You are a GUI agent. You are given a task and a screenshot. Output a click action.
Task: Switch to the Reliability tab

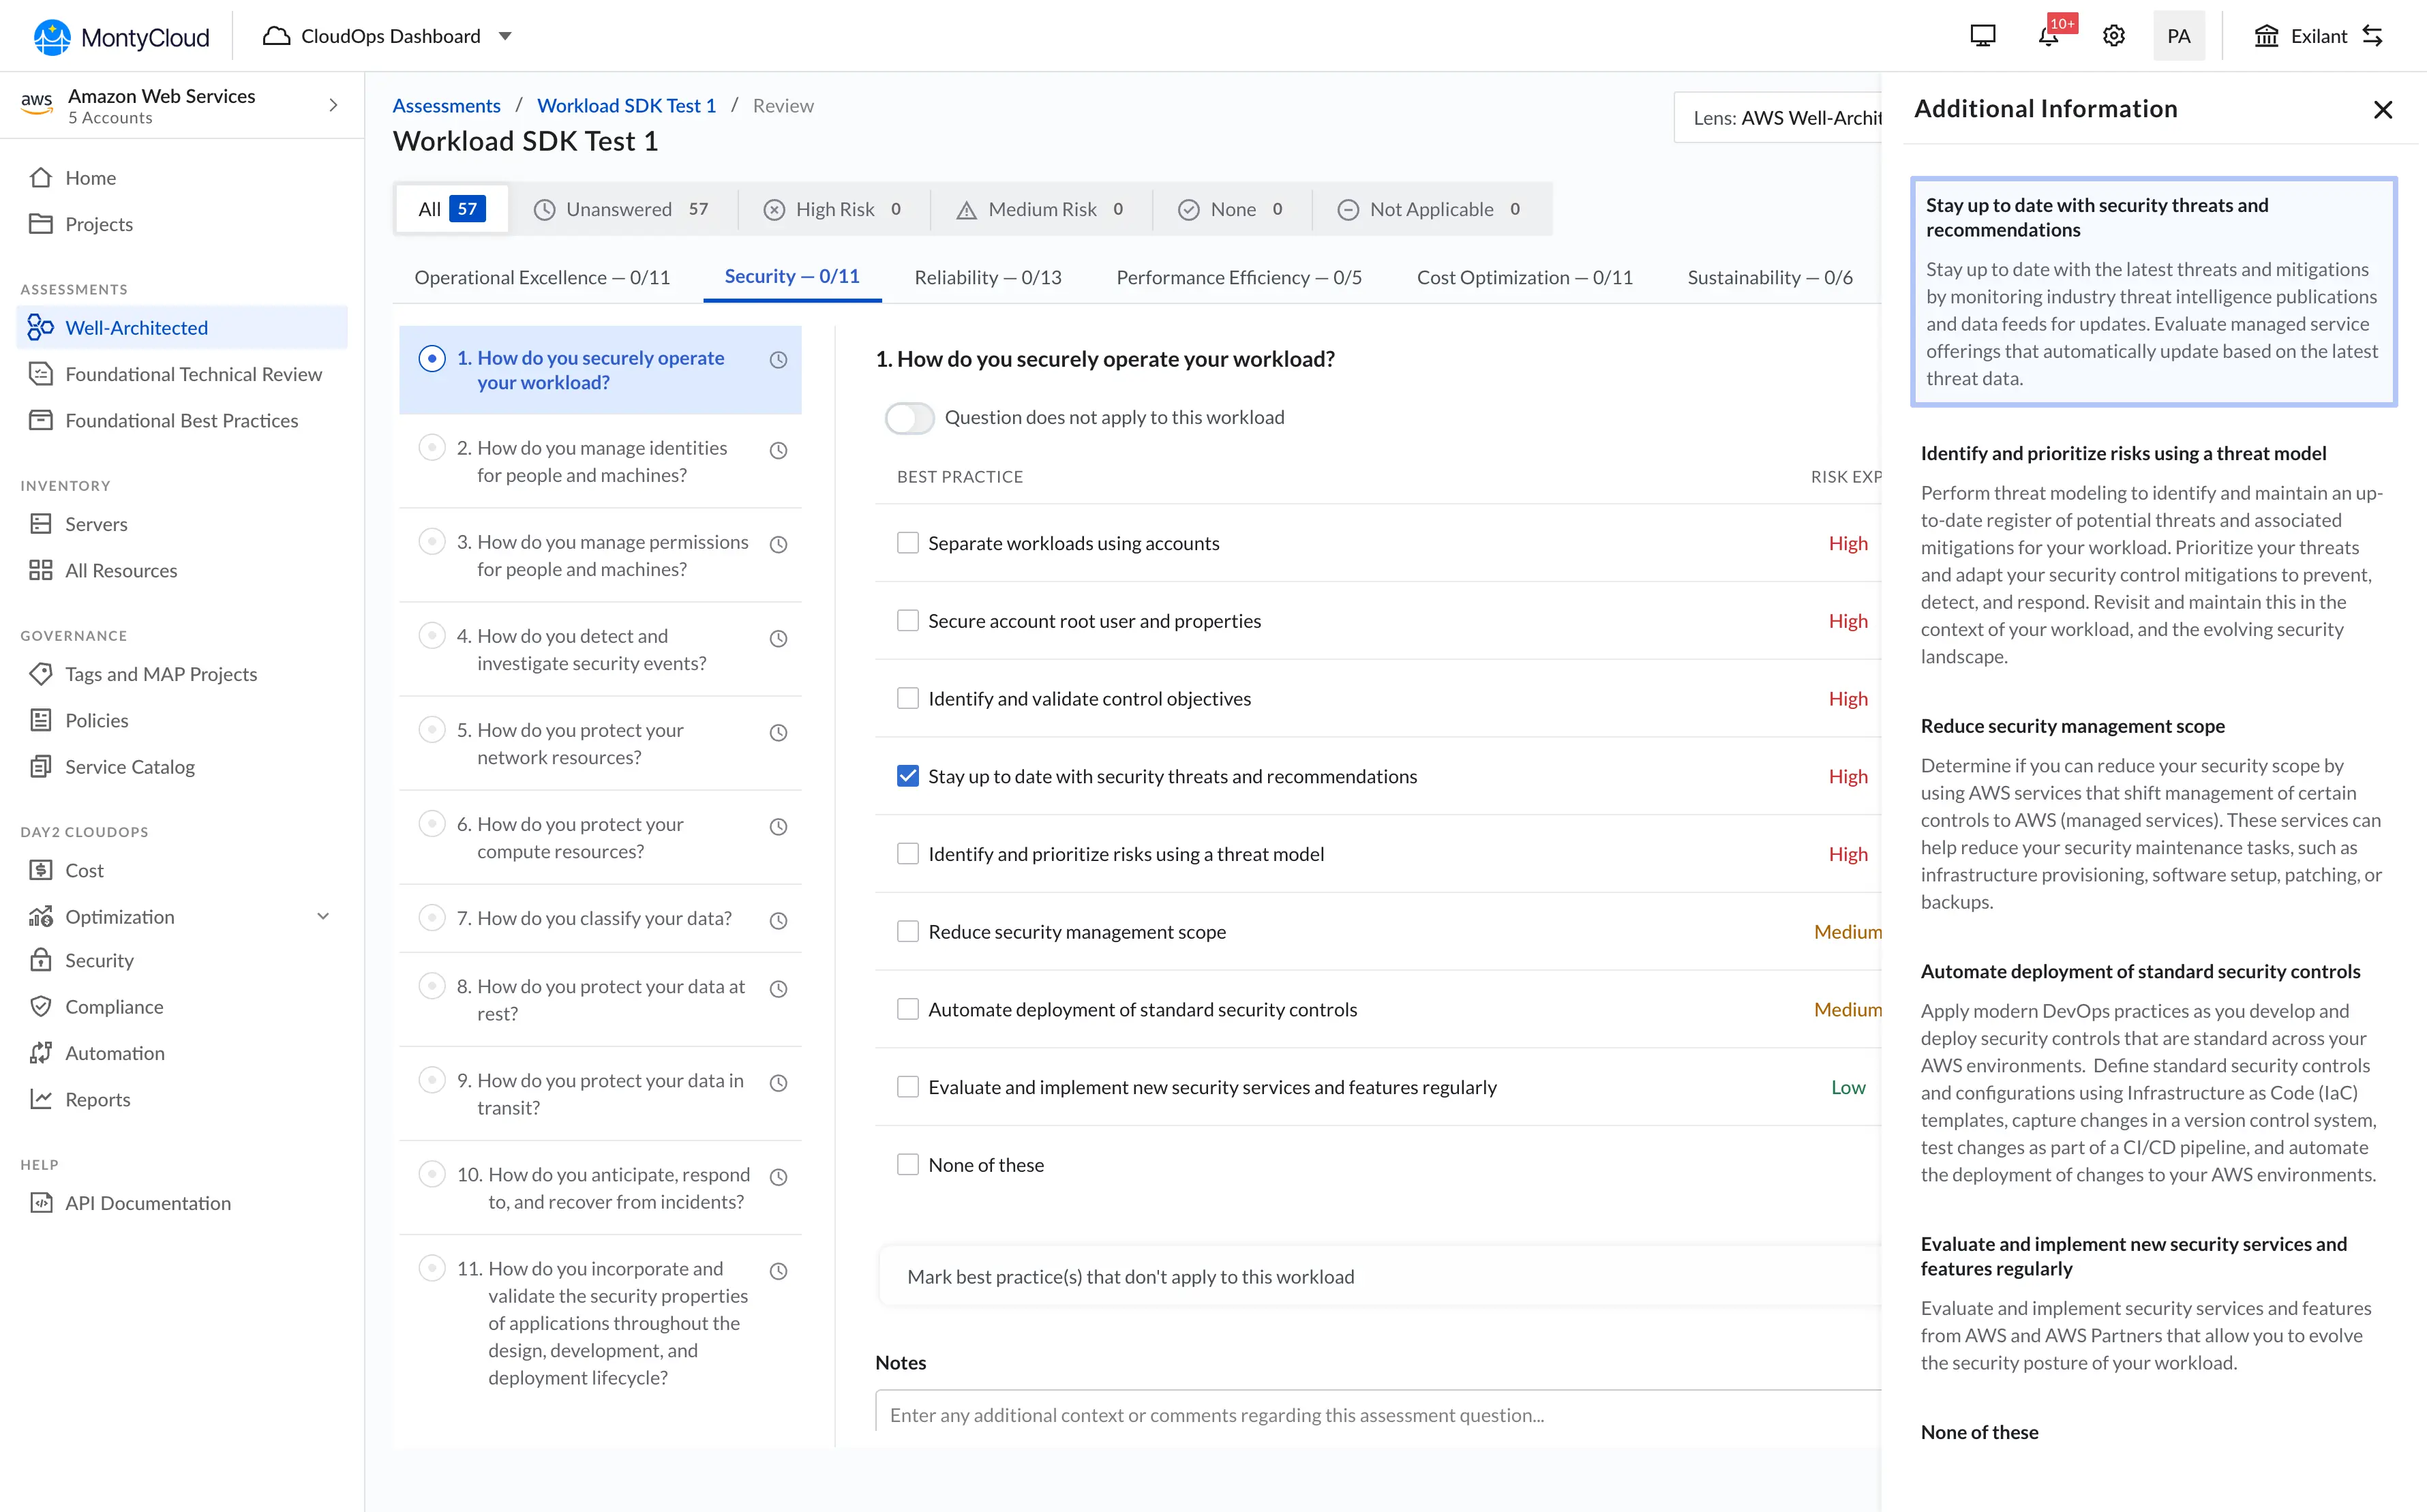[x=987, y=277]
